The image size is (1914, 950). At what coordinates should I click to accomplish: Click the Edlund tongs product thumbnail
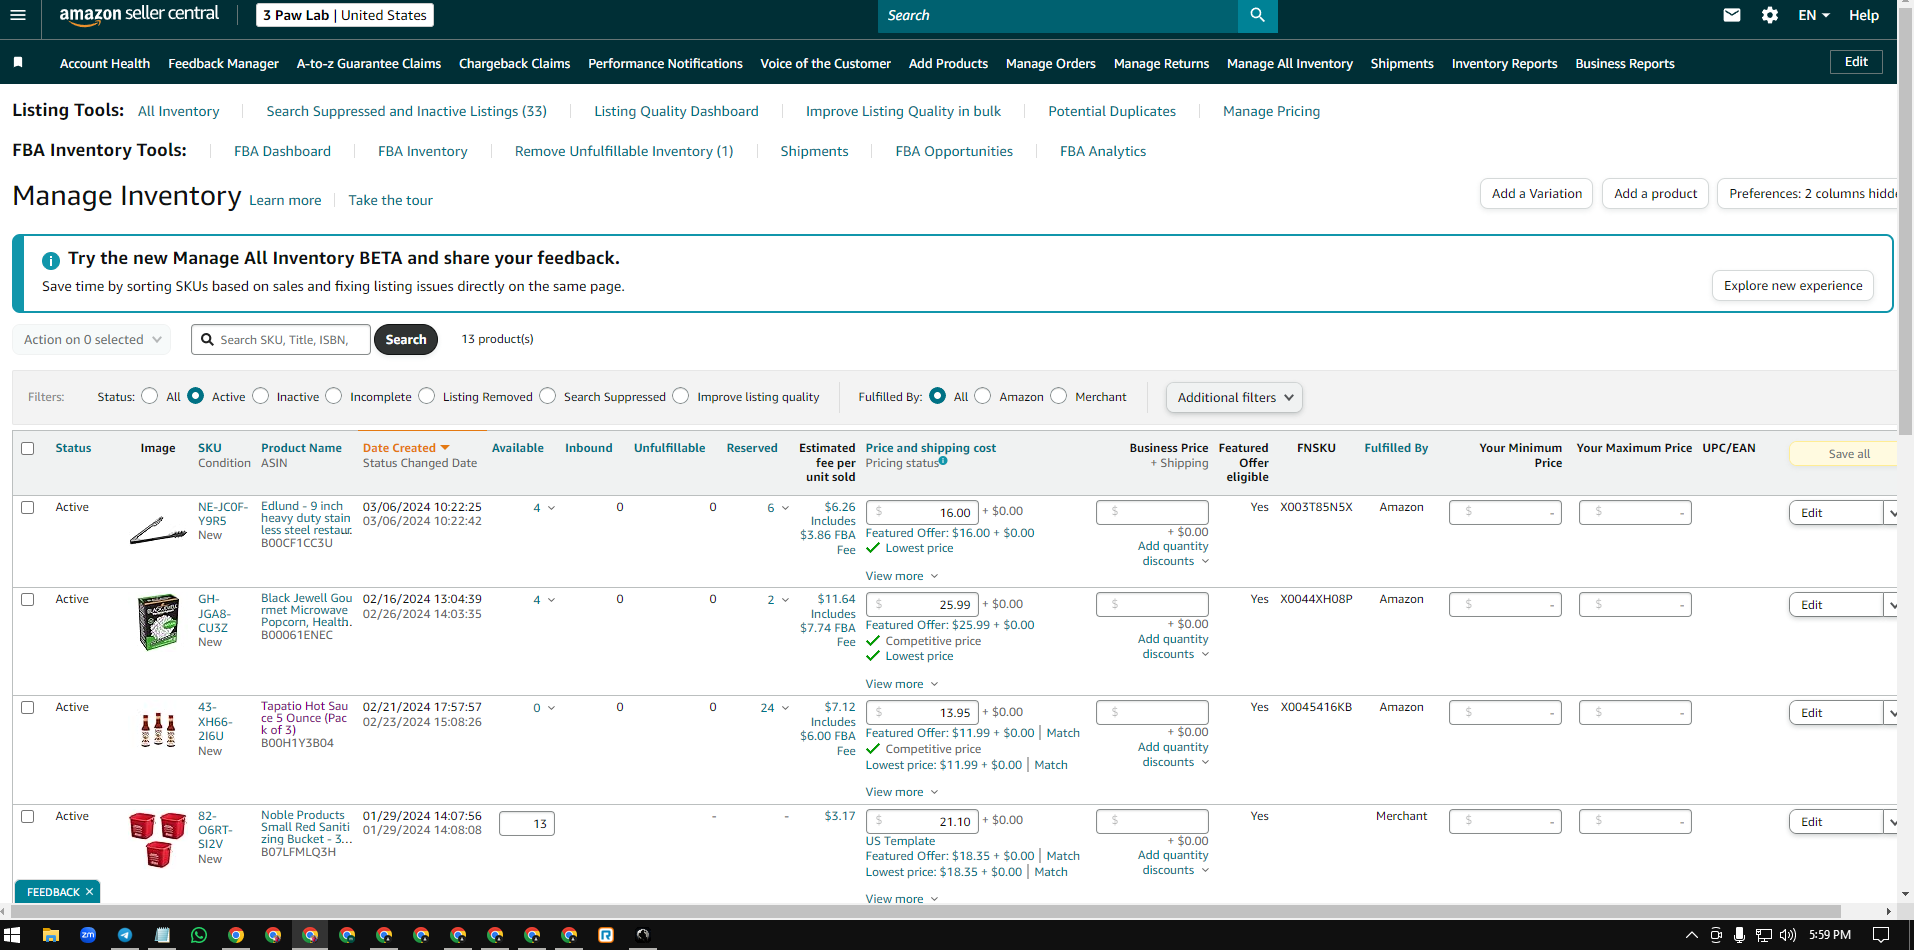(158, 530)
